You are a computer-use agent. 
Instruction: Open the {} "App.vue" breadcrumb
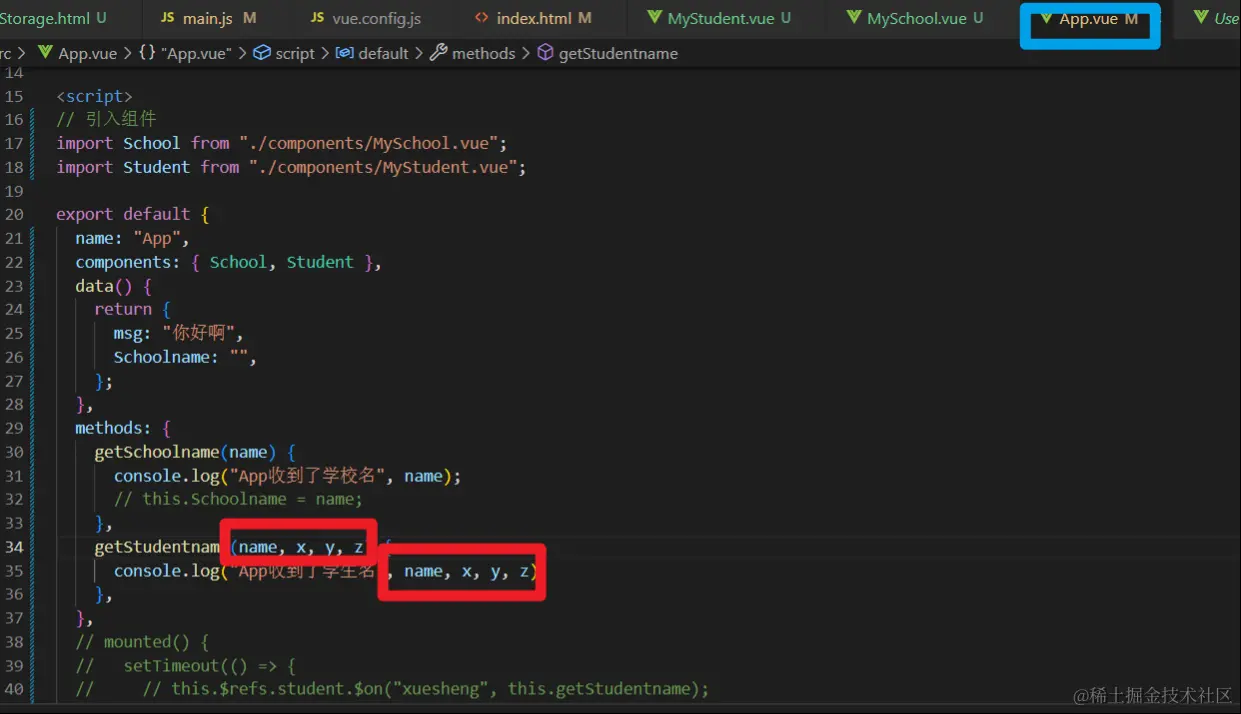point(183,53)
